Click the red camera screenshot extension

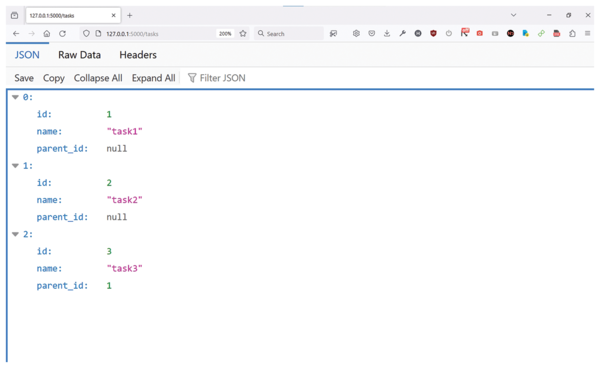click(479, 34)
